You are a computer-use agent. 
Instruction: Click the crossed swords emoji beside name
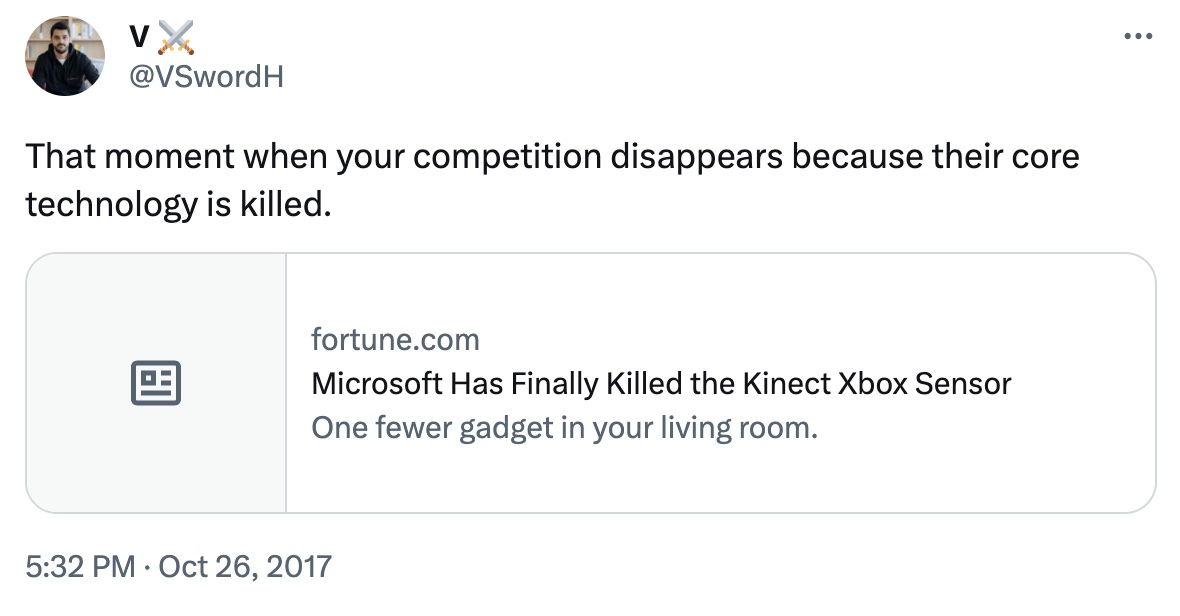point(176,37)
